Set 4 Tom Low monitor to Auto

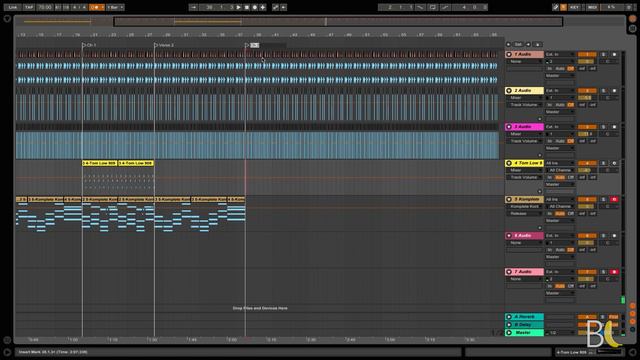point(560,178)
